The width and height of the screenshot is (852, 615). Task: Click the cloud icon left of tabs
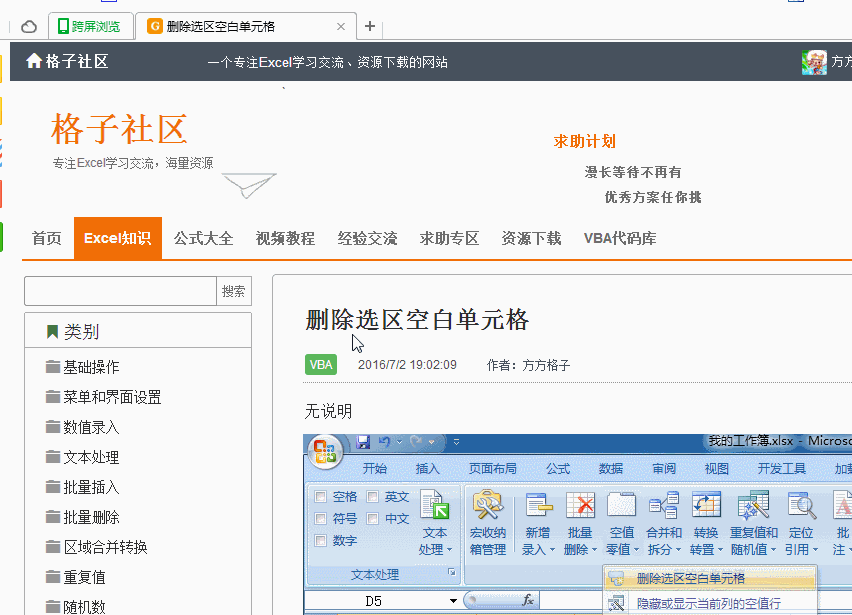pos(30,26)
